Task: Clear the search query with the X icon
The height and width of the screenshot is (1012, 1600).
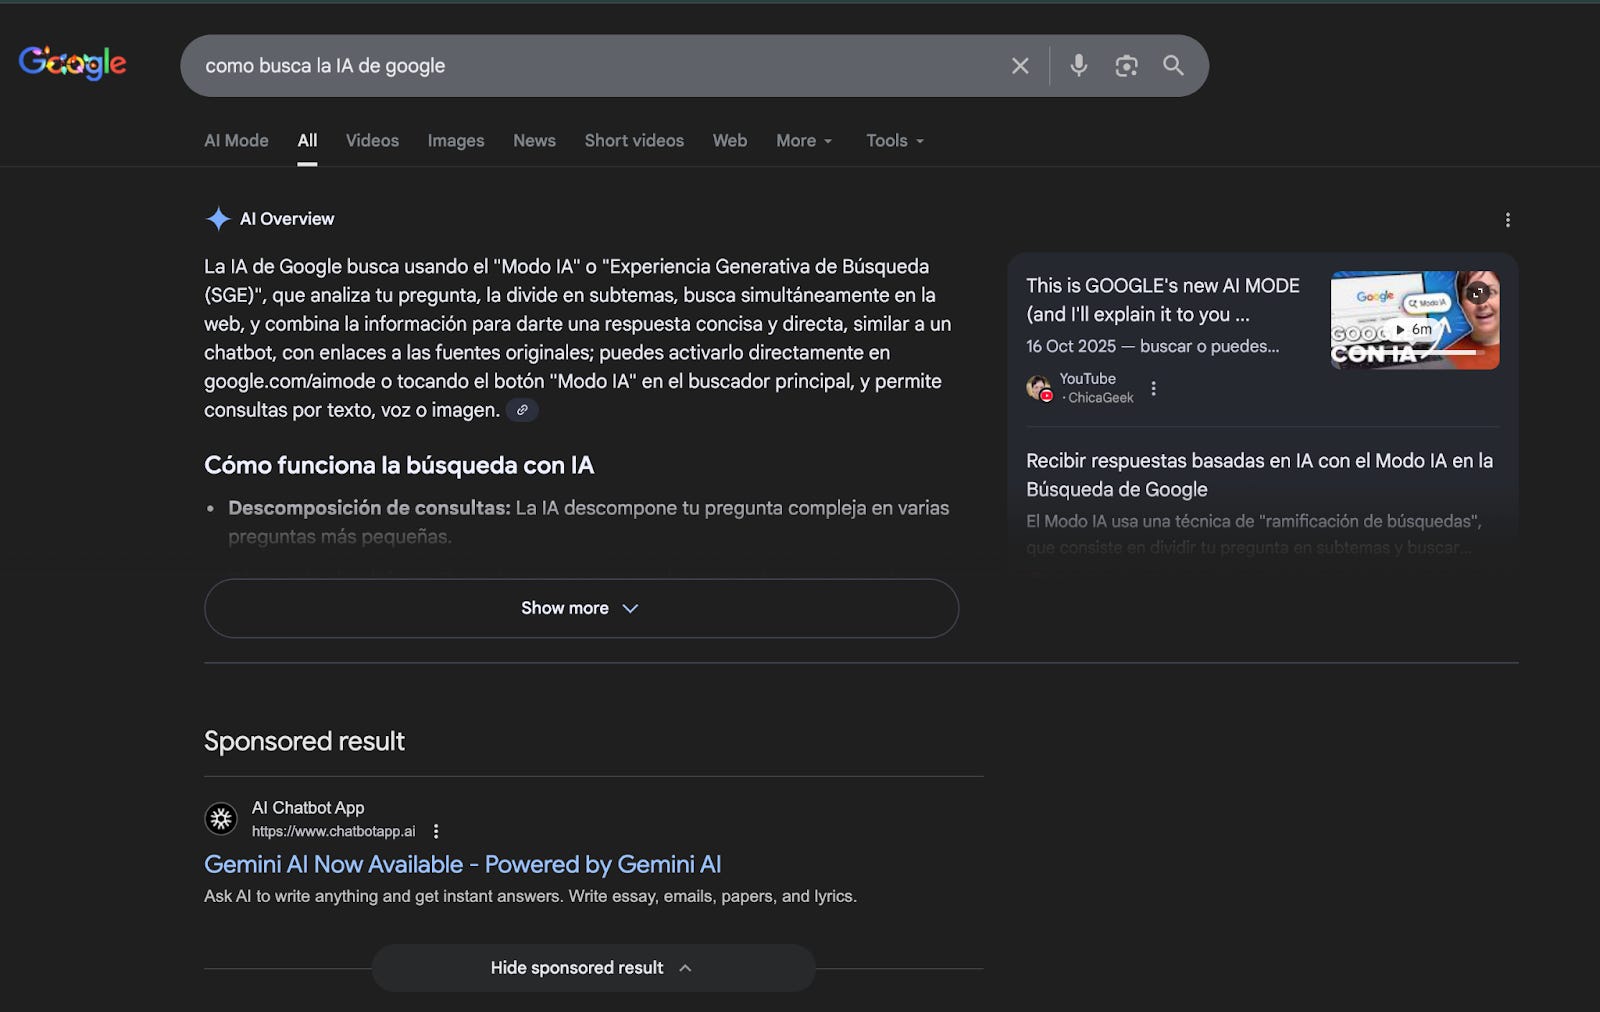Action: tap(1020, 66)
